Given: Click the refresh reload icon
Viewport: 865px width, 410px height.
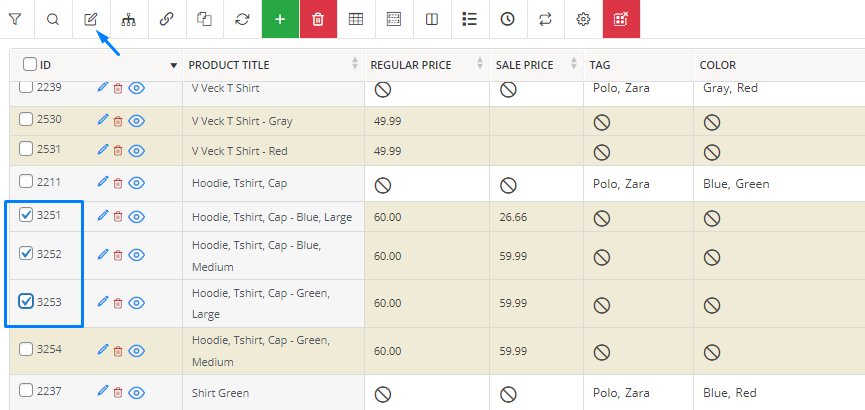Looking at the screenshot, I should 242,19.
